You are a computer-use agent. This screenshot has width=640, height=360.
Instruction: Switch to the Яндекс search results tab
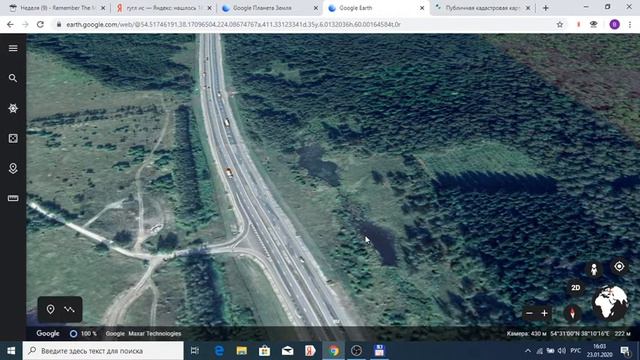click(x=163, y=8)
